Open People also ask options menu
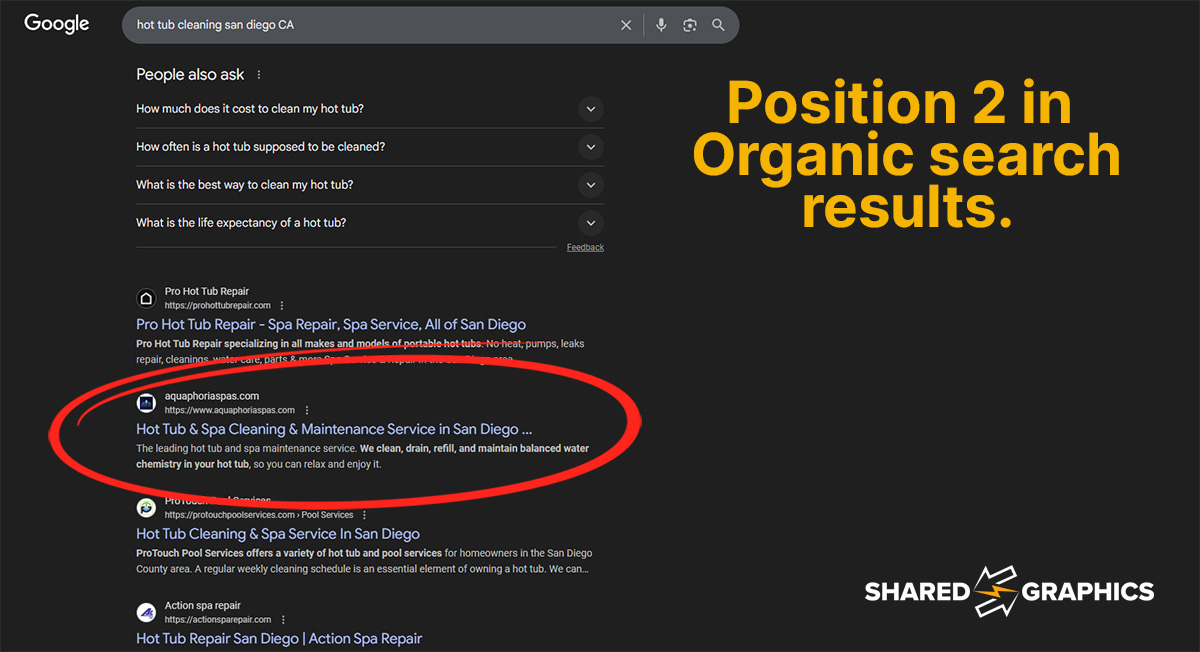 tap(259, 75)
